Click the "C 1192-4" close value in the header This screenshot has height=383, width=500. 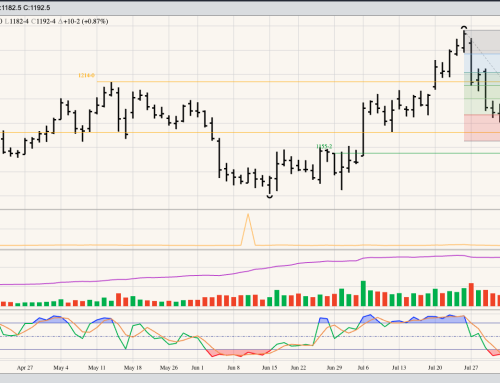(43, 21)
